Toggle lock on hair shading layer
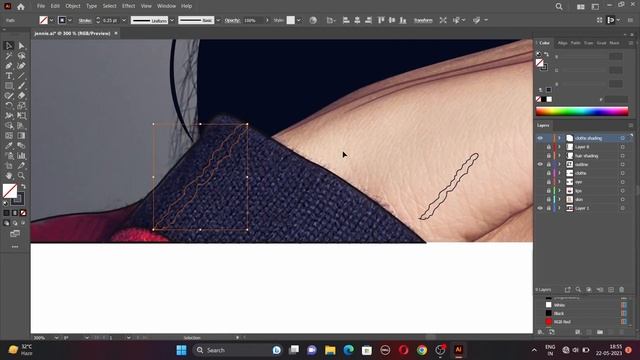This screenshot has width=640, height=360. pyautogui.click(x=549, y=156)
